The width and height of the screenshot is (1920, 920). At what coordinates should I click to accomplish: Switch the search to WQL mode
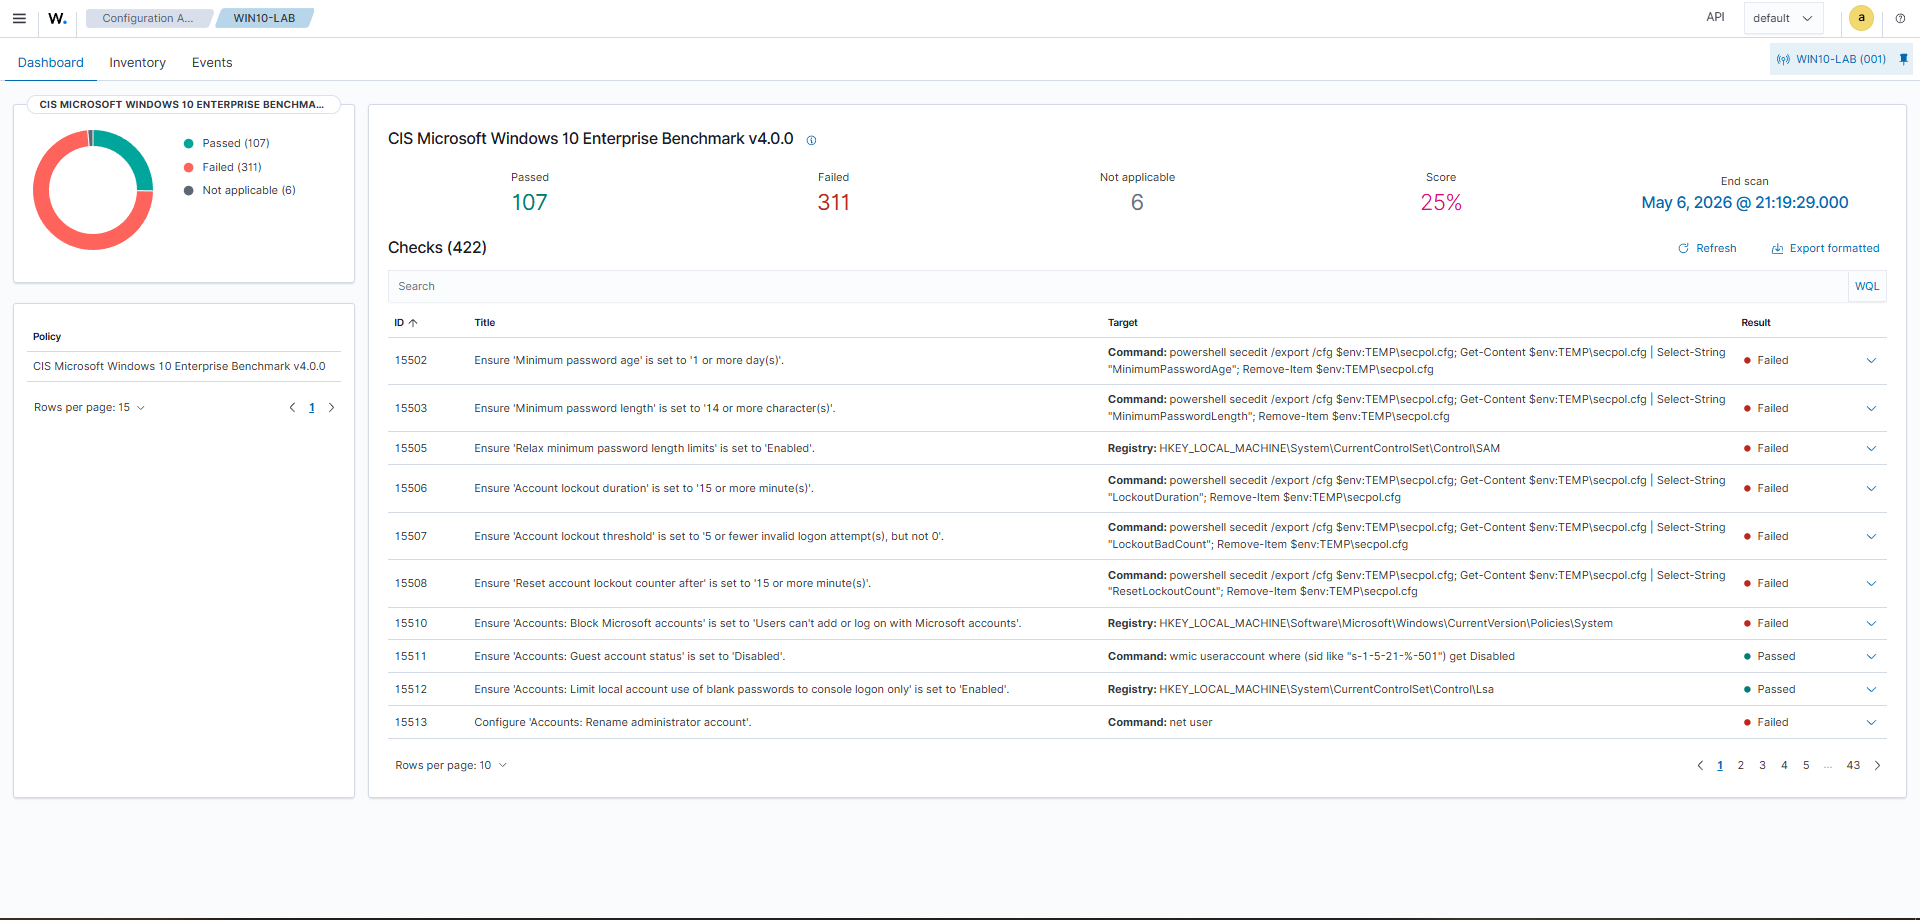tap(1867, 286)
